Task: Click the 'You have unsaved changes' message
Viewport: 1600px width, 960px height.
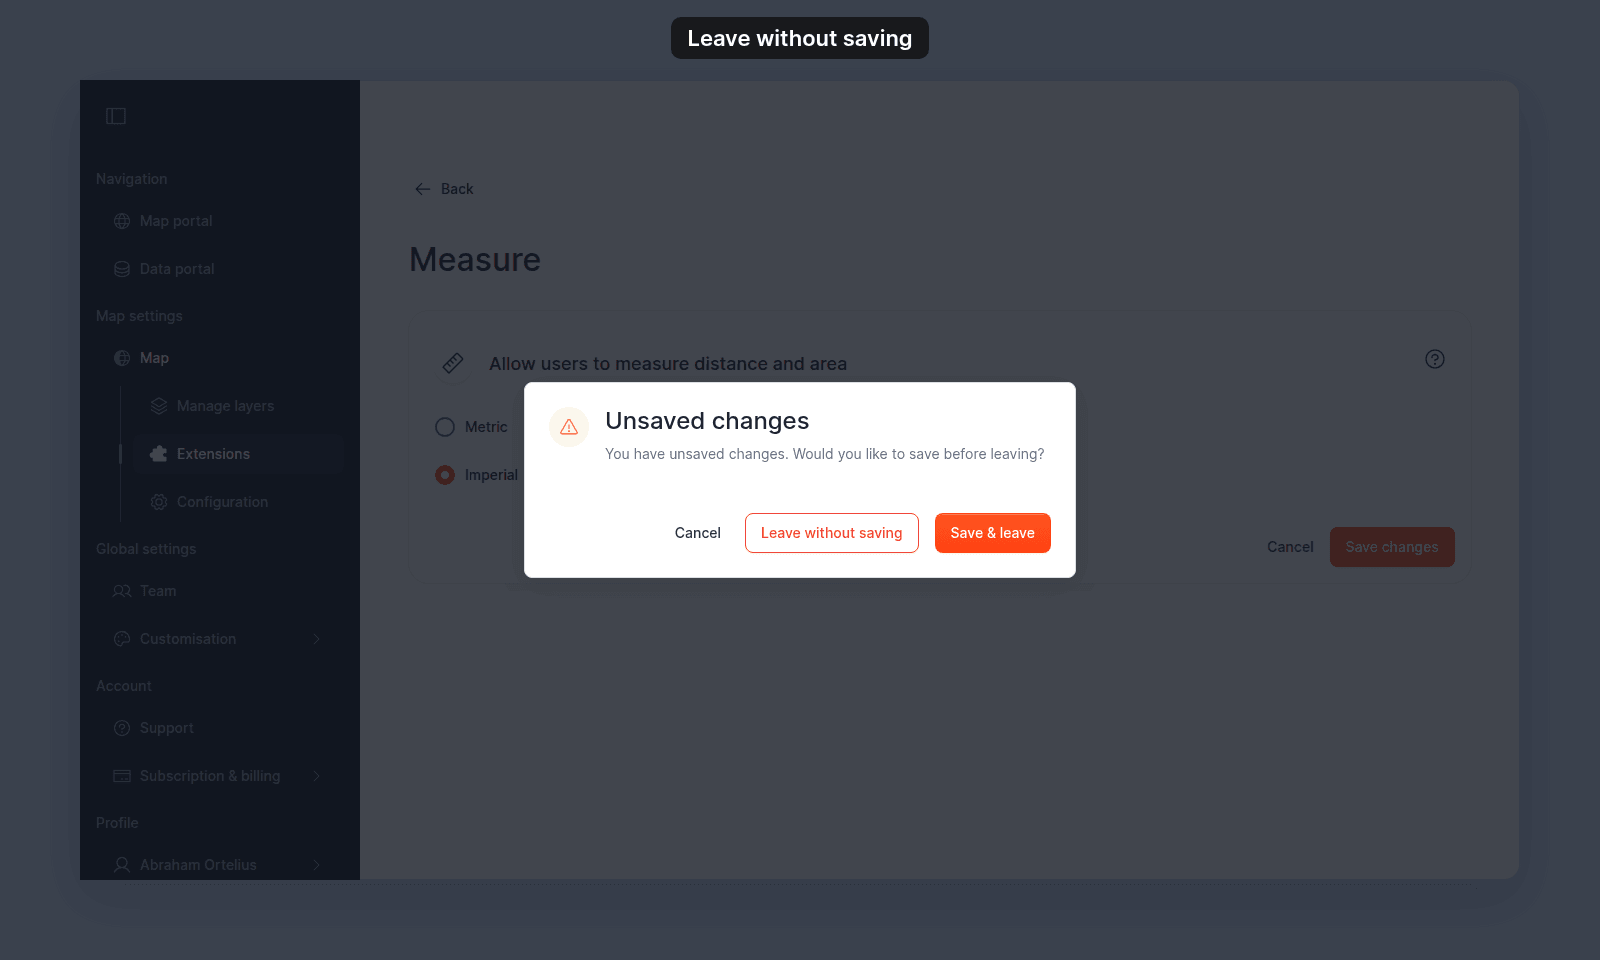Action: (x=825, y=454)
